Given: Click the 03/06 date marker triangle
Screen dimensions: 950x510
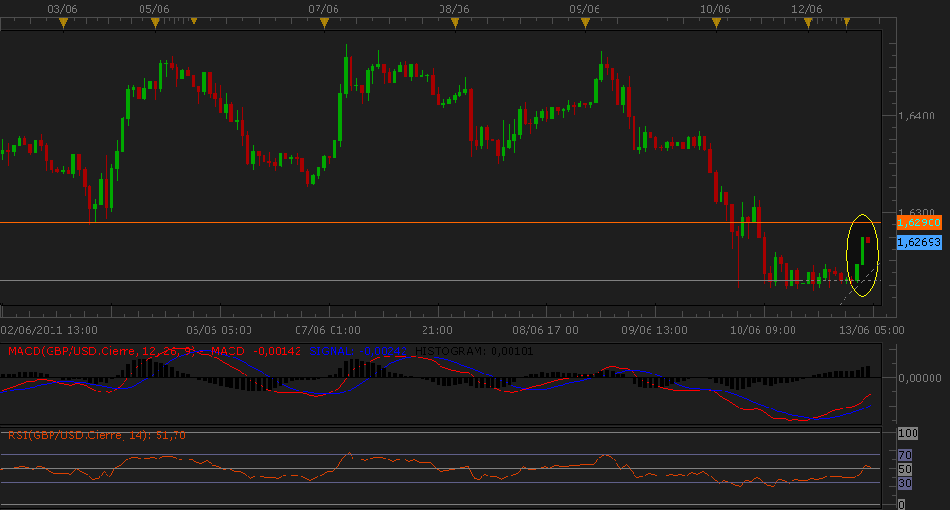Looking at the screenshot, I should pyautogui.click(x=64, y=21).
